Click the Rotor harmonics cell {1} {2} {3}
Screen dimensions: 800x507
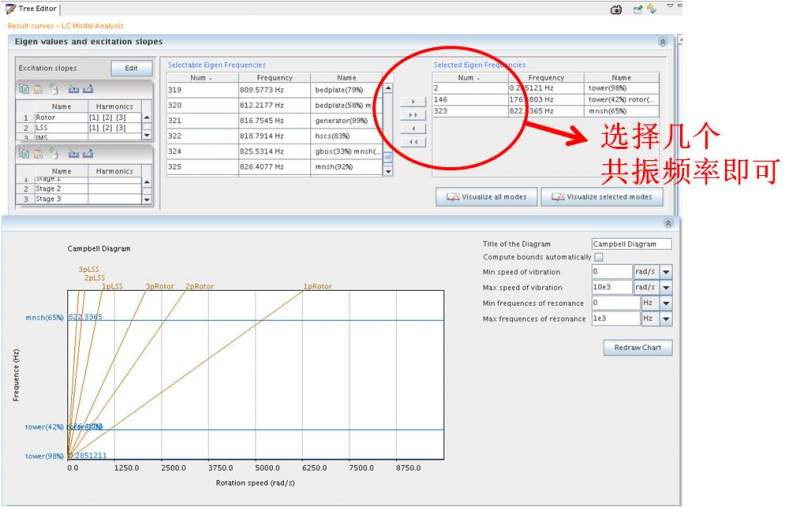point(114,117)
